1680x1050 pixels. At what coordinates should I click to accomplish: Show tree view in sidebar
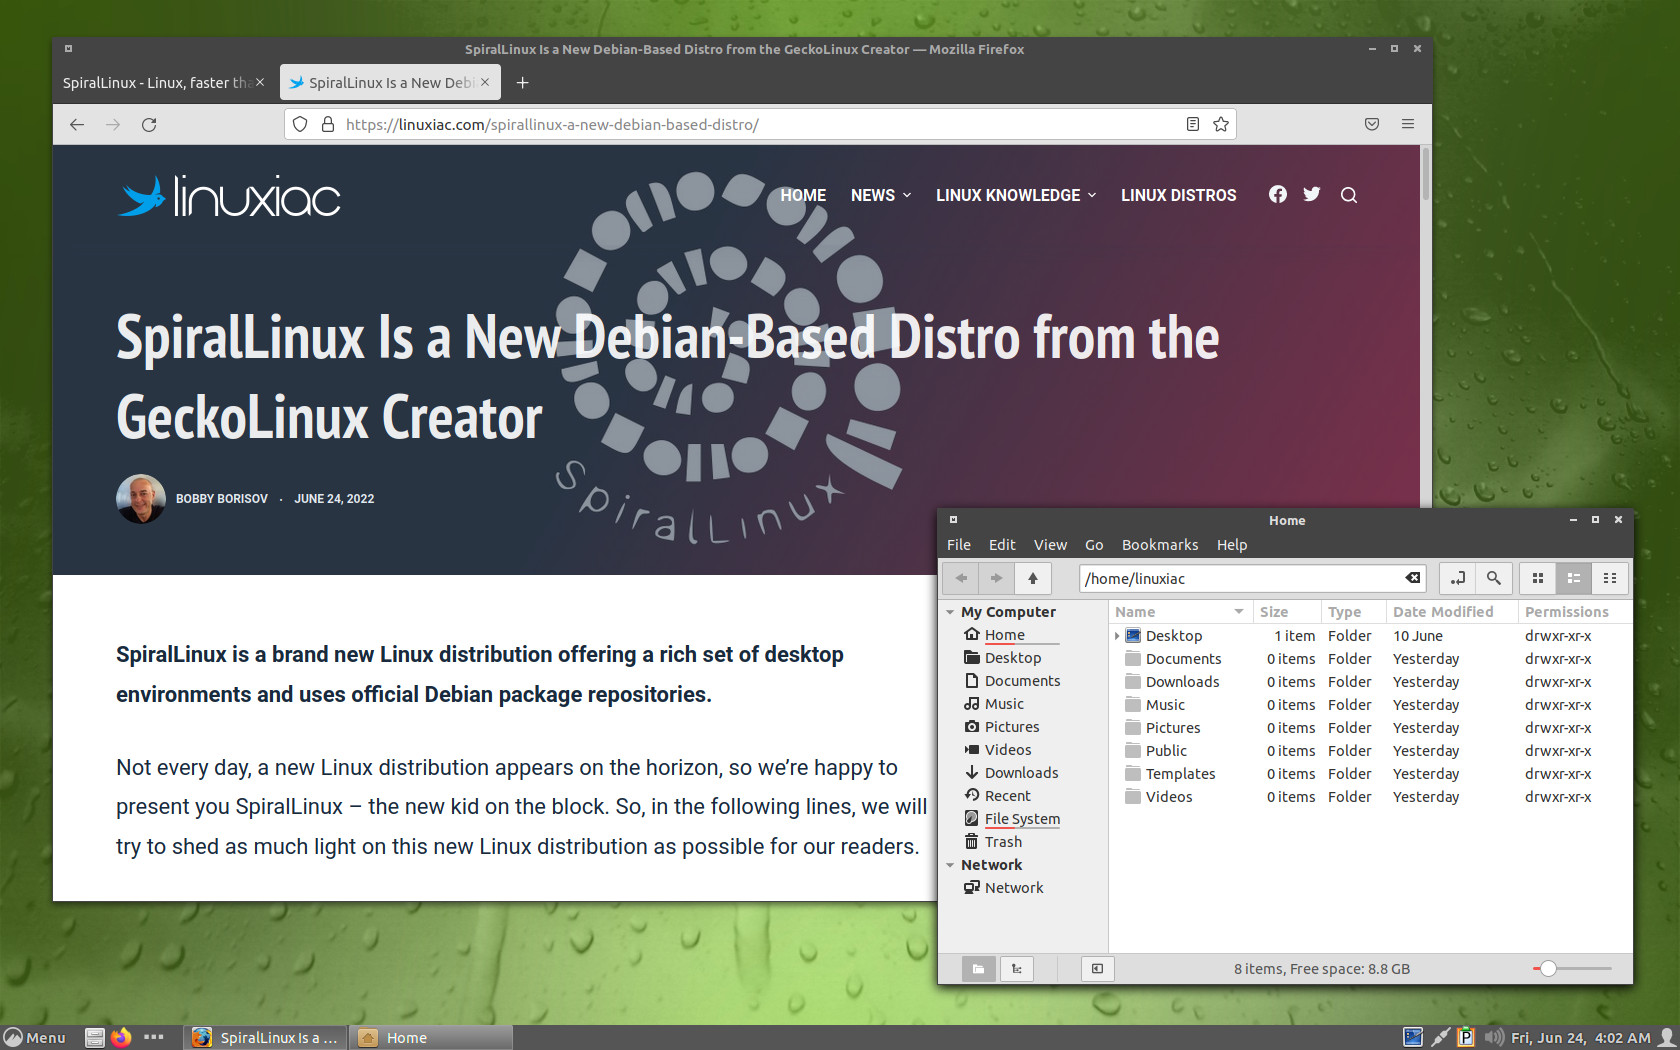click(1016, 968)
